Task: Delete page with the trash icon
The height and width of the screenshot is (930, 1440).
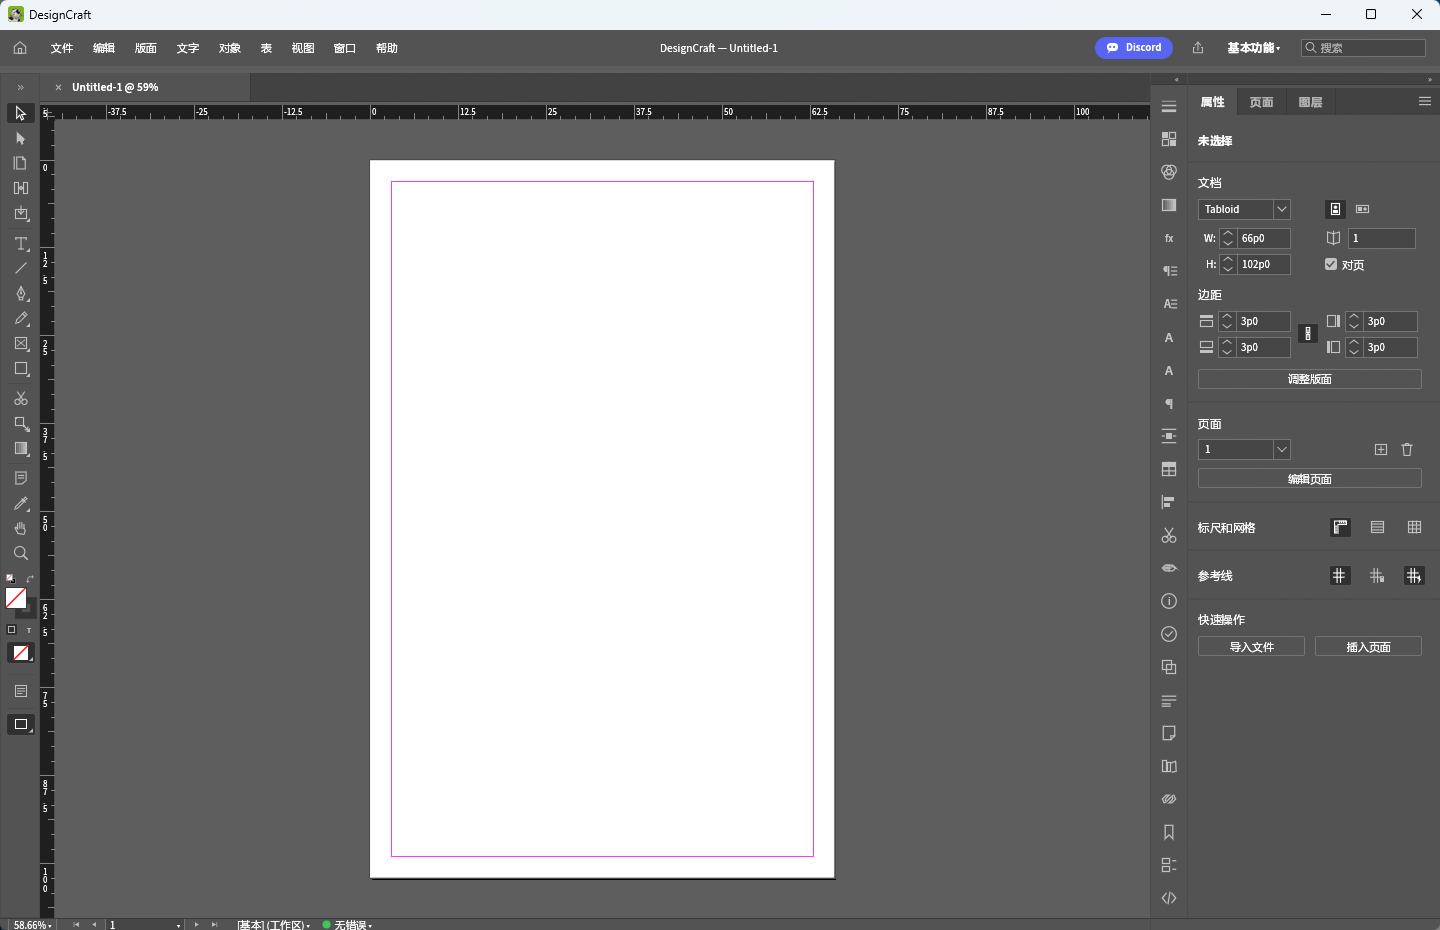Action: [1407, 450]
